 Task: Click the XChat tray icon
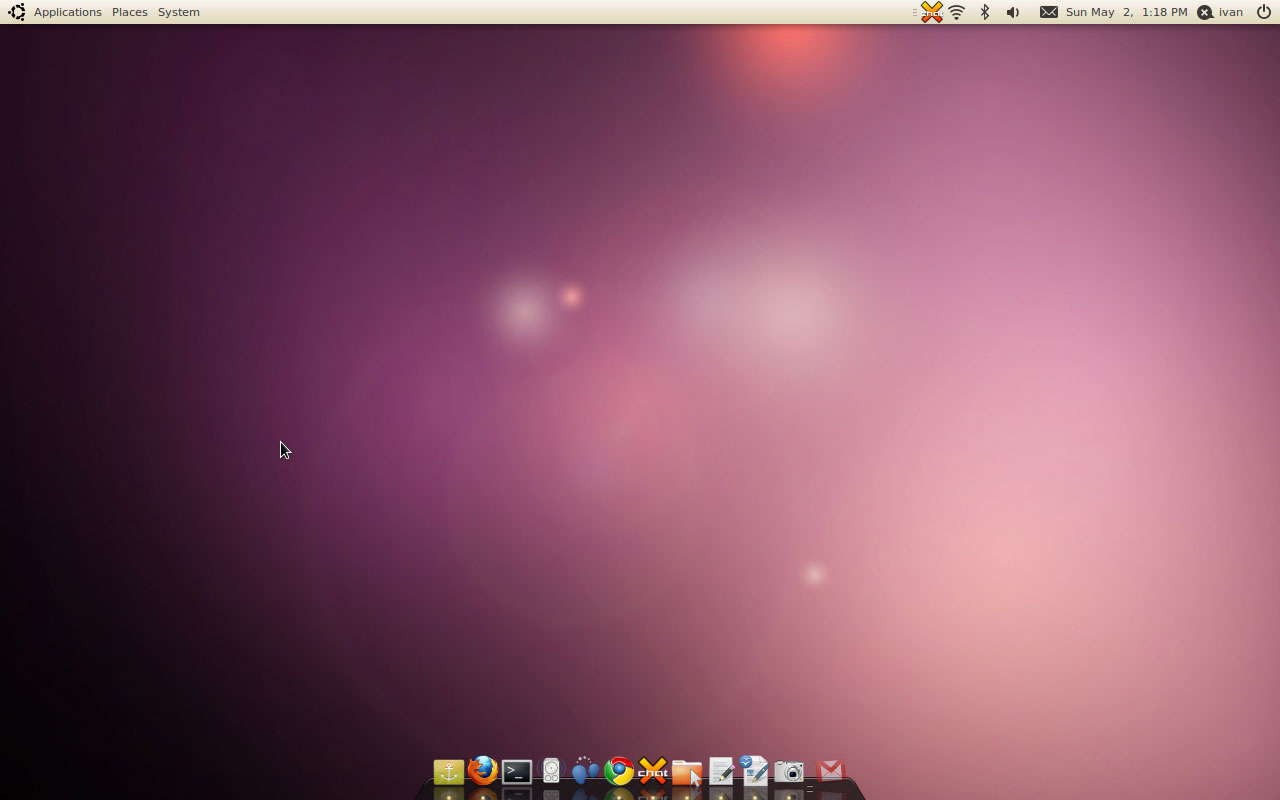(x=931, y=12)
